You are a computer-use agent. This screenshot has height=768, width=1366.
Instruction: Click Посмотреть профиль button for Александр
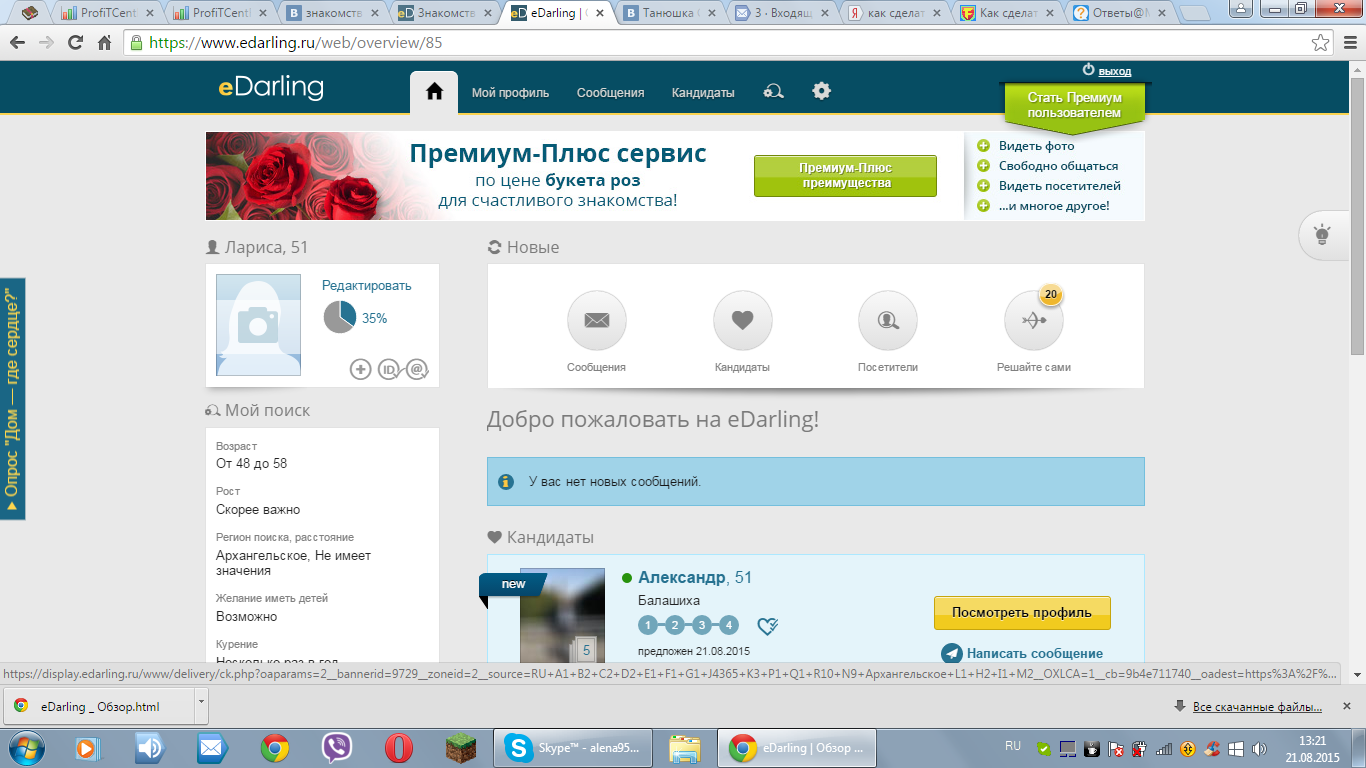1022,612
